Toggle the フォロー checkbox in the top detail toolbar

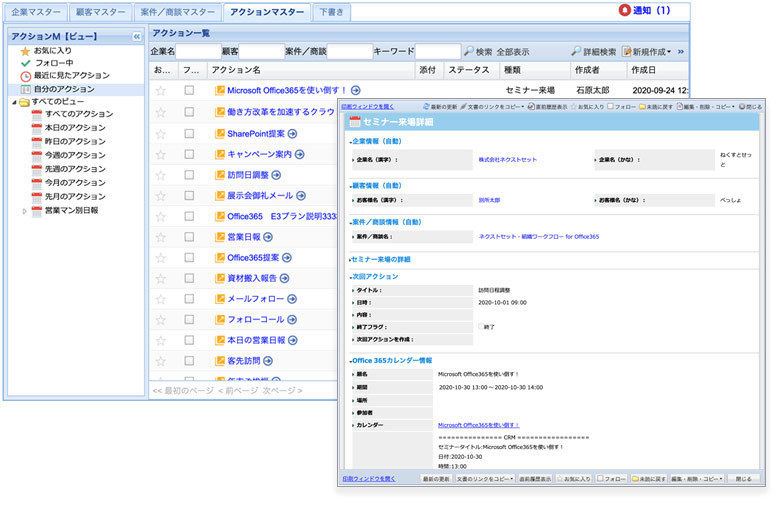[610, 106]
